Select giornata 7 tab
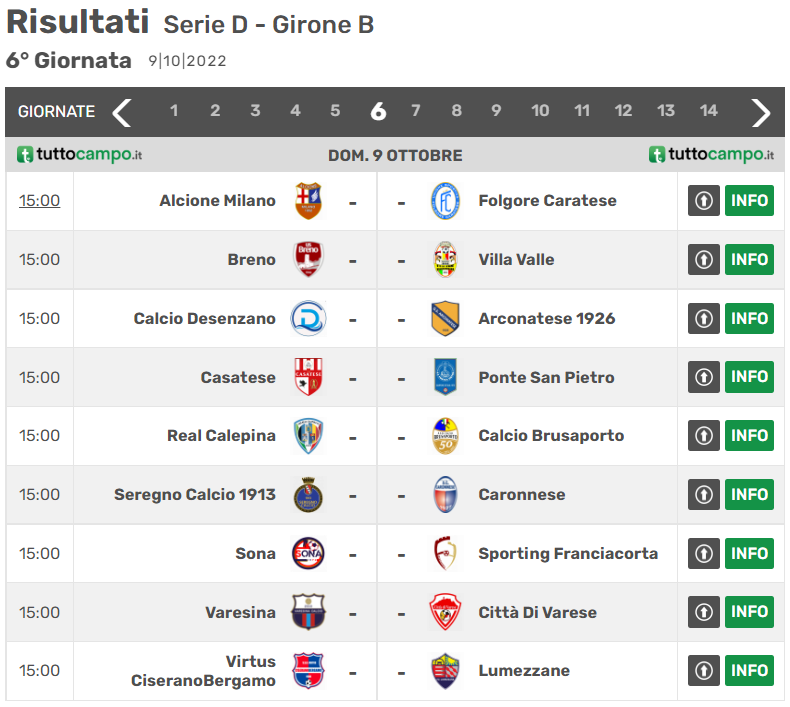Screen dimensions: 790x707 (416, 111)
